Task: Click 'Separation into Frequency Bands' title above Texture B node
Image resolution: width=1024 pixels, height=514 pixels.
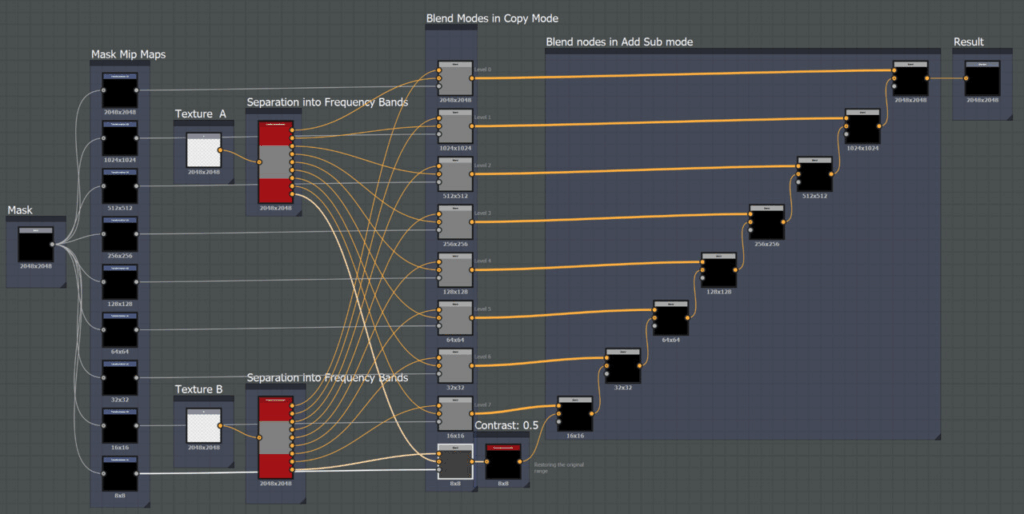Action: [327, 377]
